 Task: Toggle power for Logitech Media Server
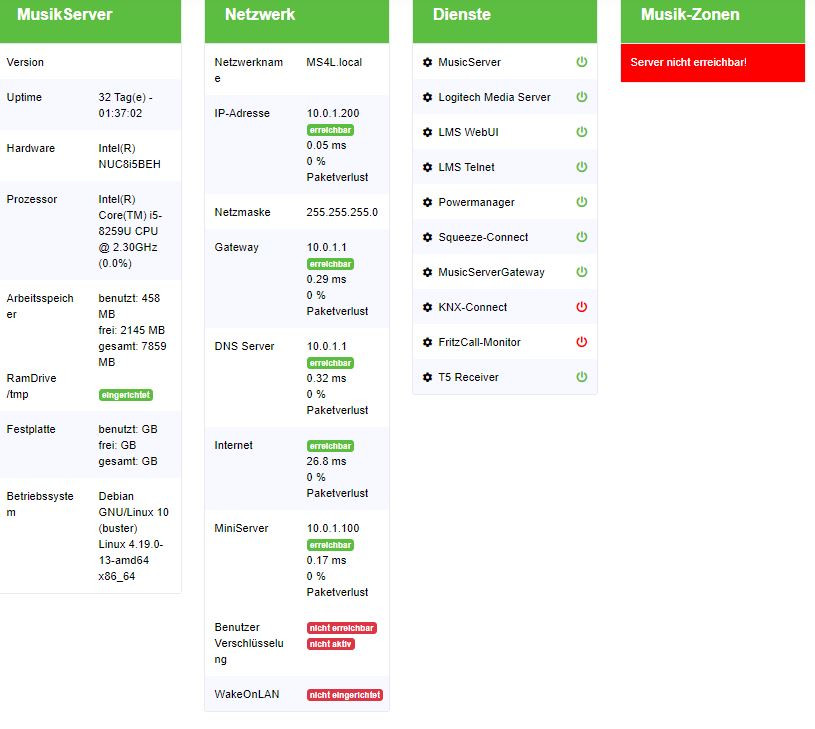[582, 97]
